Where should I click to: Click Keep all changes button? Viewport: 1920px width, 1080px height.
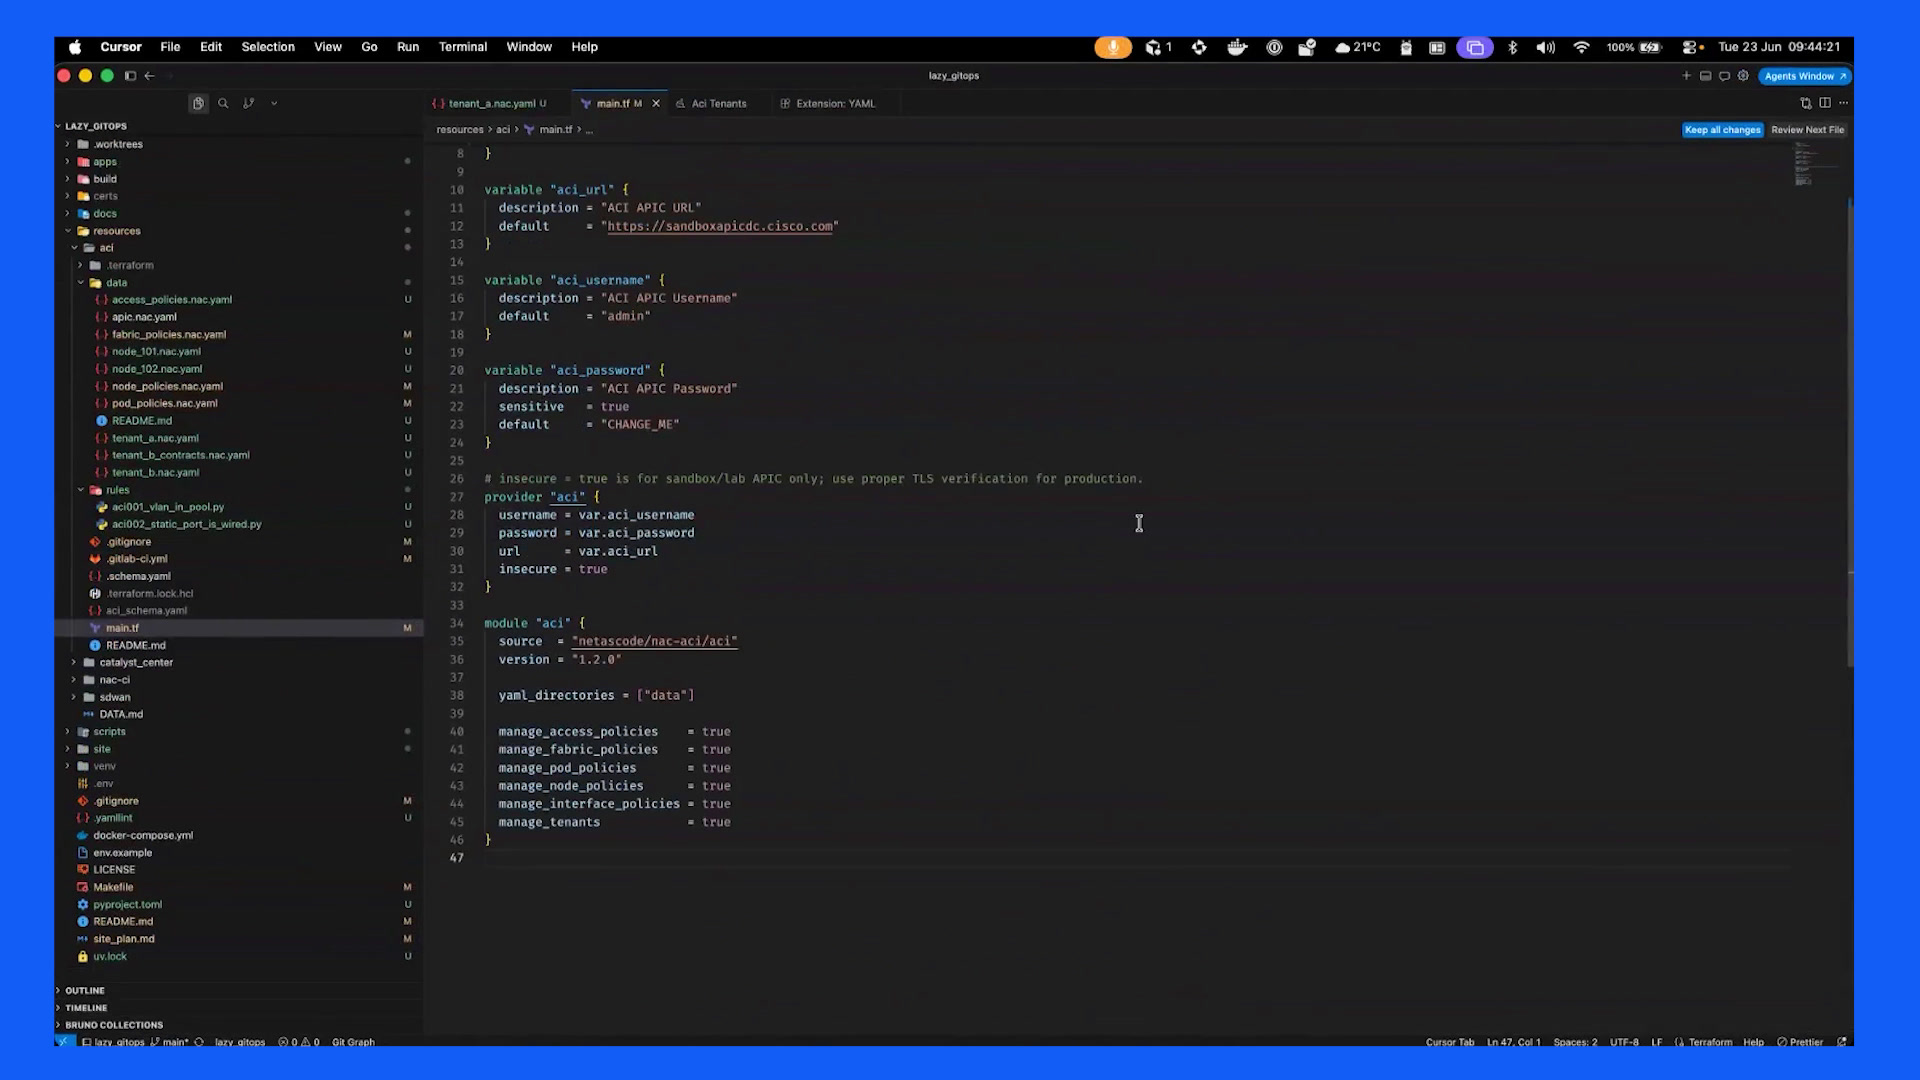pyautogui.click(x=1722, y=130)
